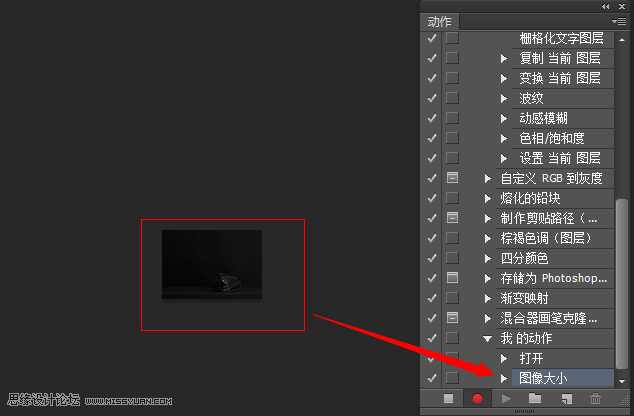Toggle dialog box for 动感模糊 step
634x416 pixels.
click(x=452, y=118)
